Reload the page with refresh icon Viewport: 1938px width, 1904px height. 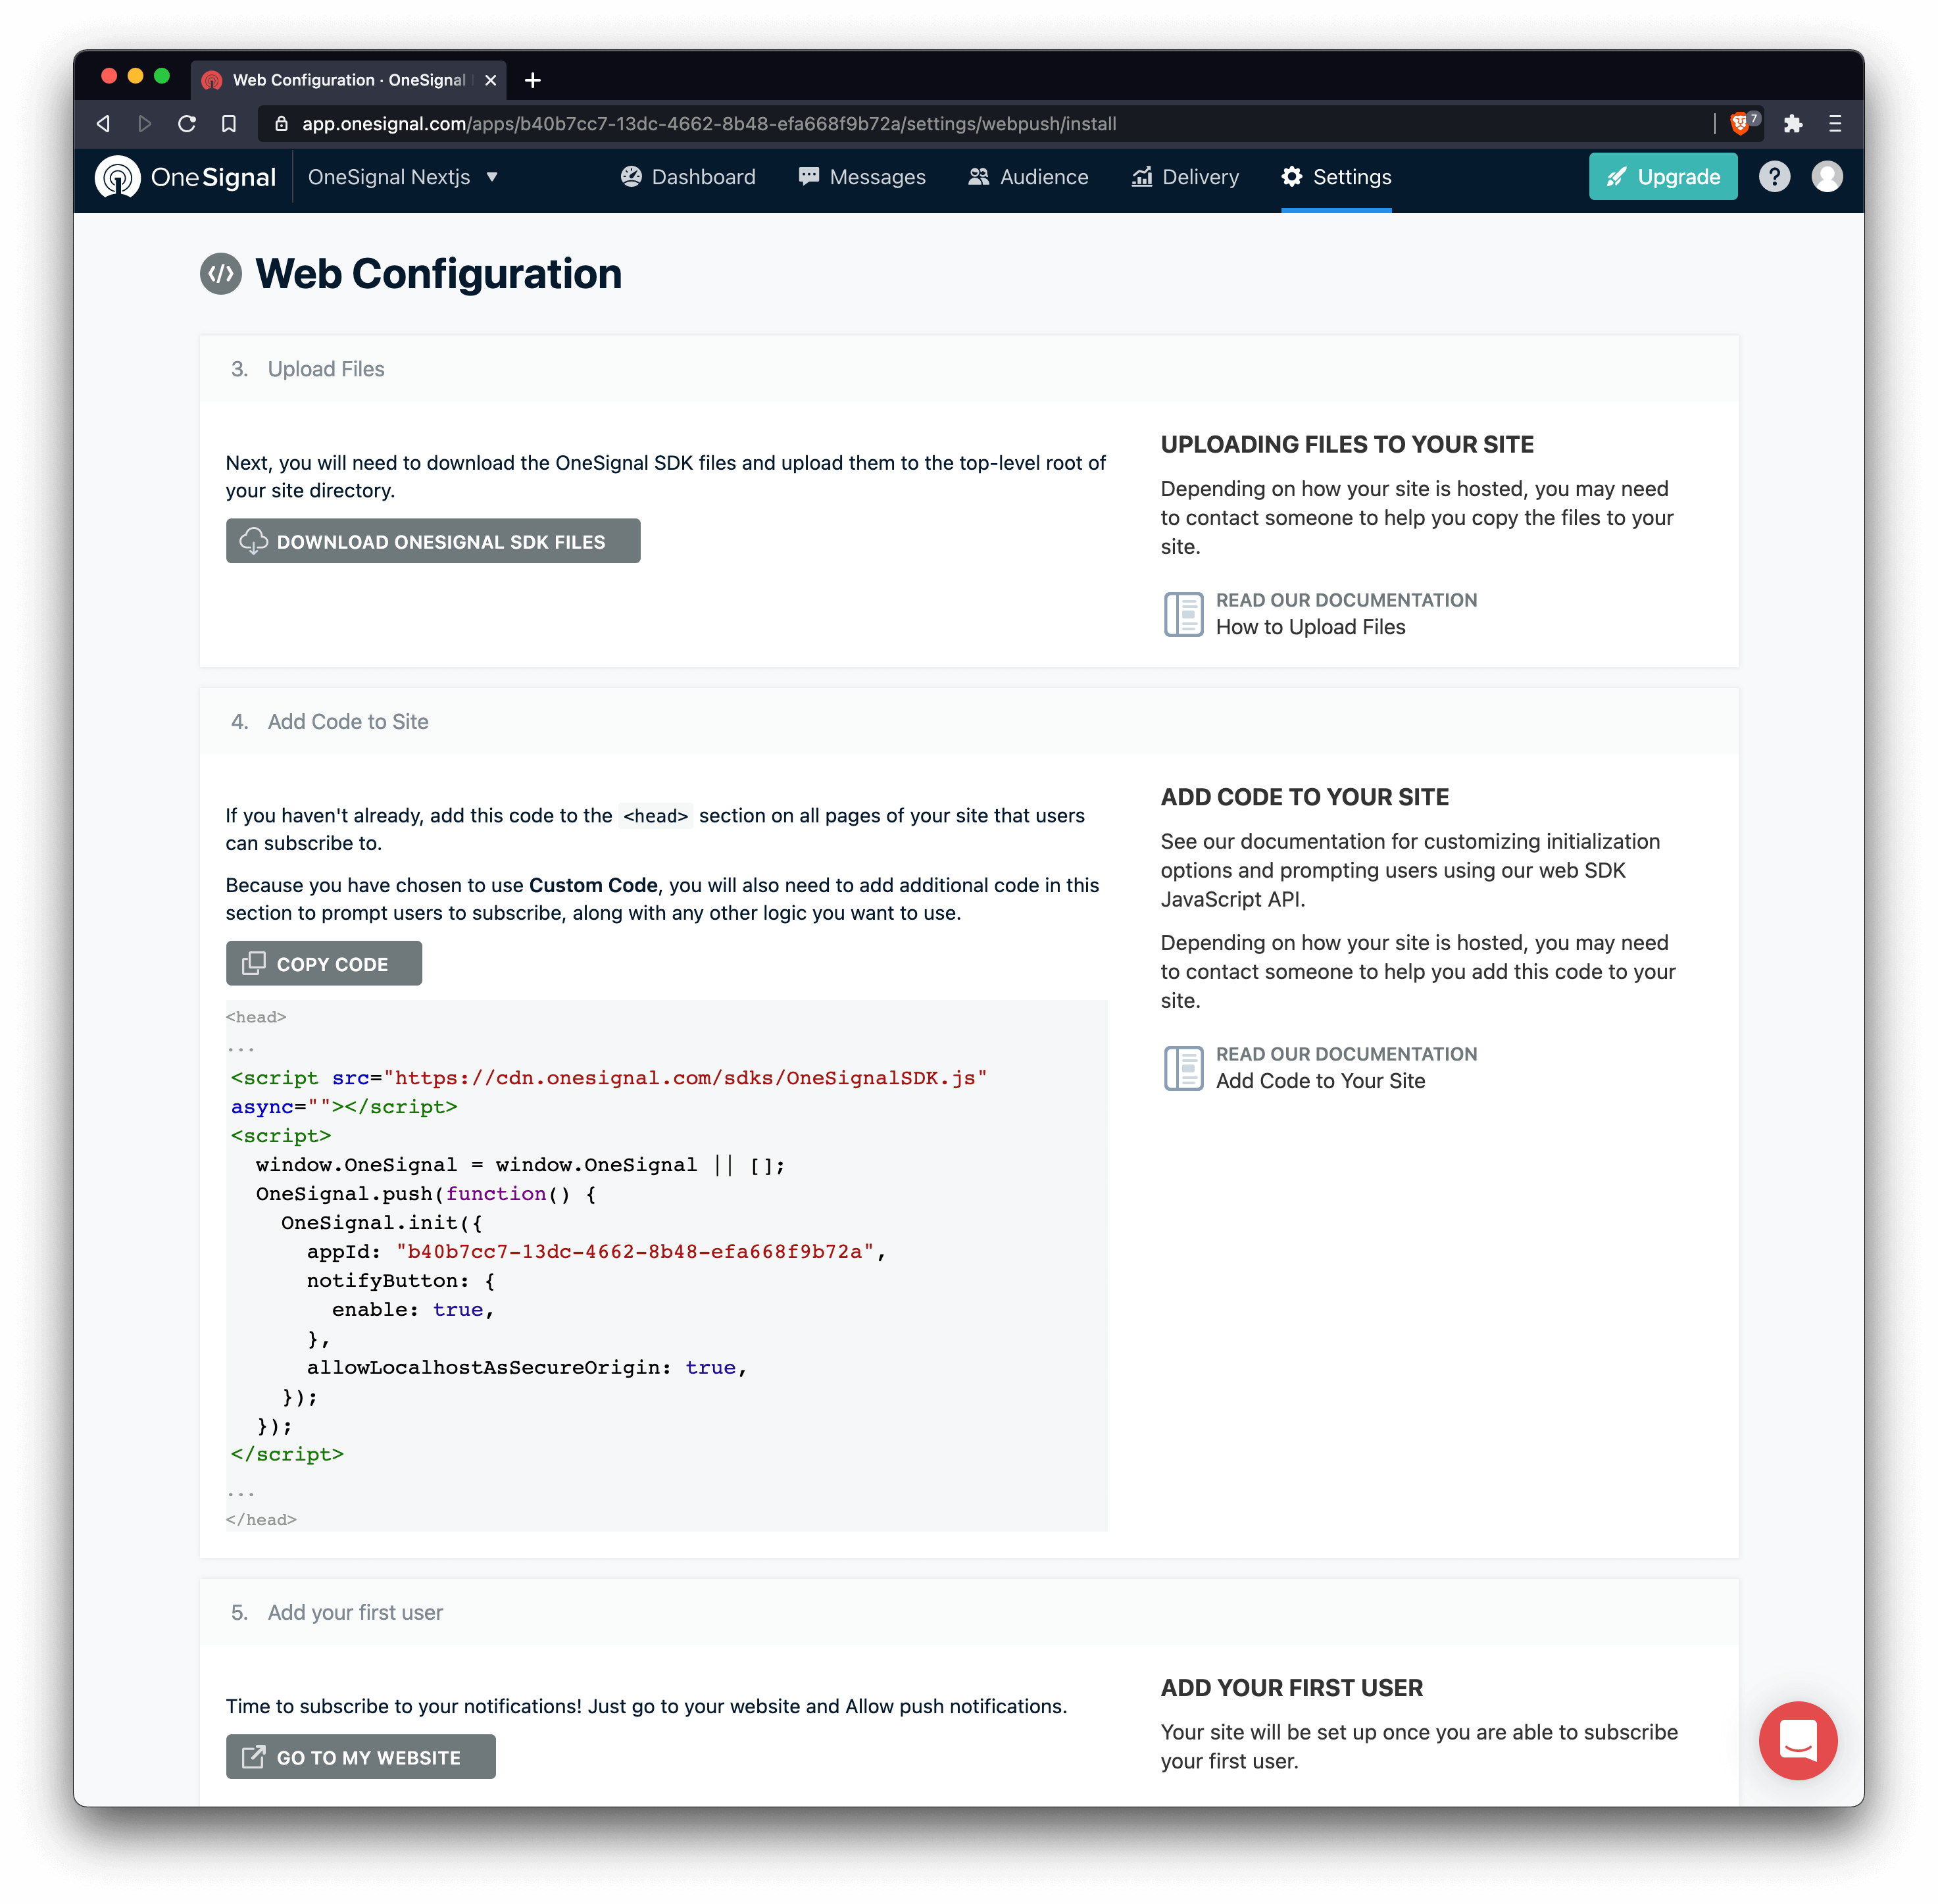[x=187, y=123]
